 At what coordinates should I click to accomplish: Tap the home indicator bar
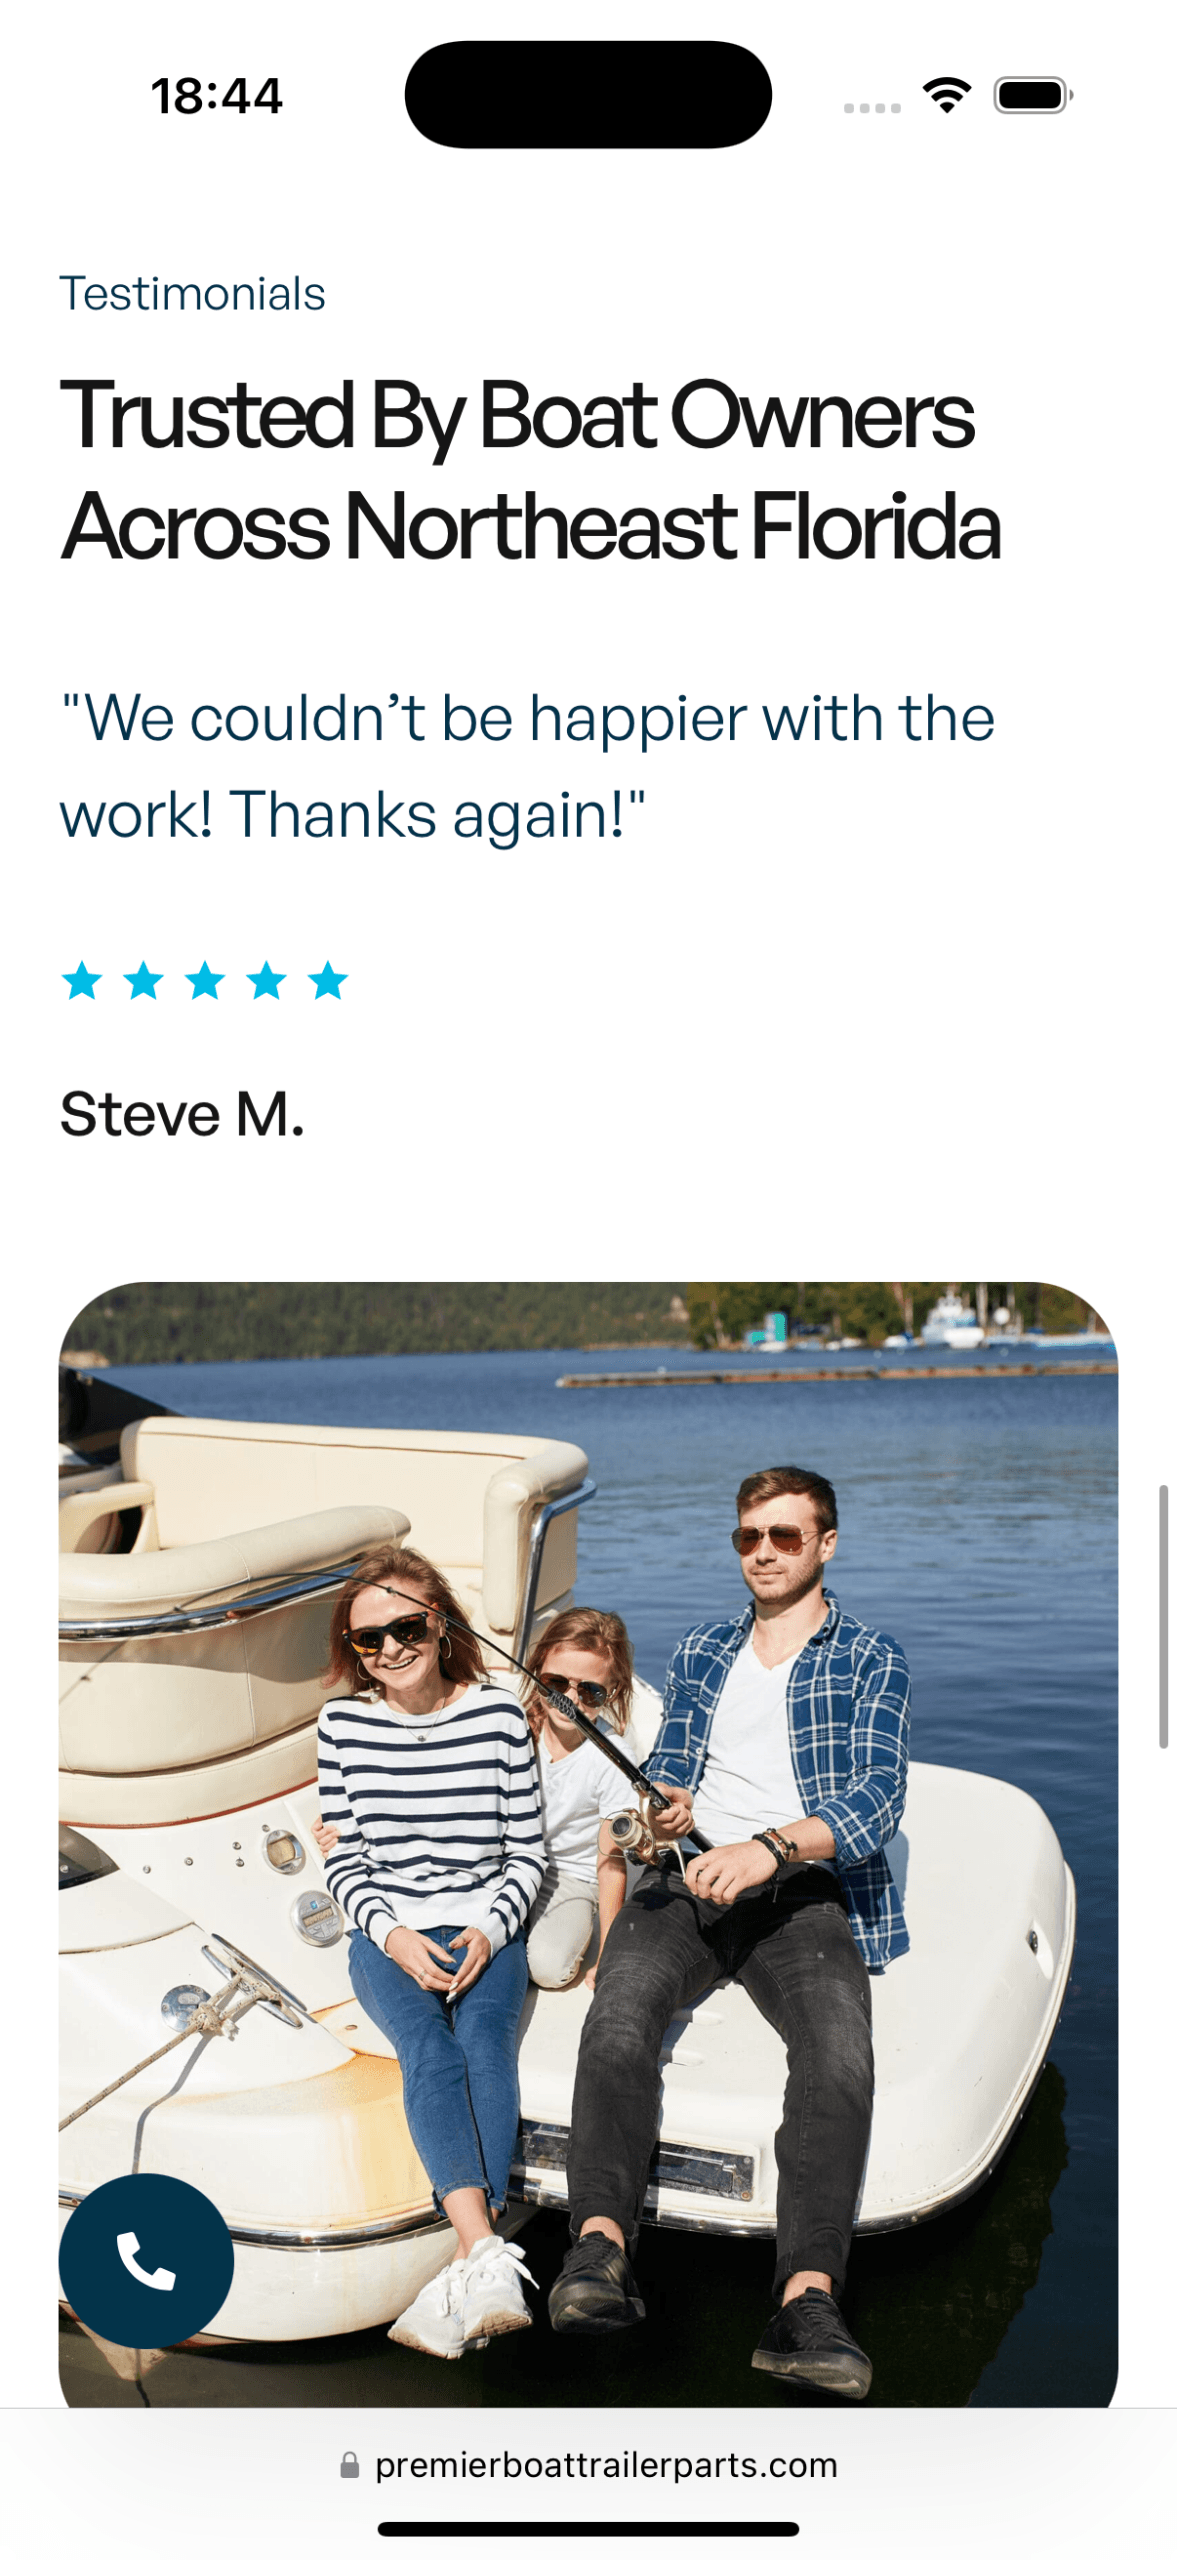point(588,2529)
